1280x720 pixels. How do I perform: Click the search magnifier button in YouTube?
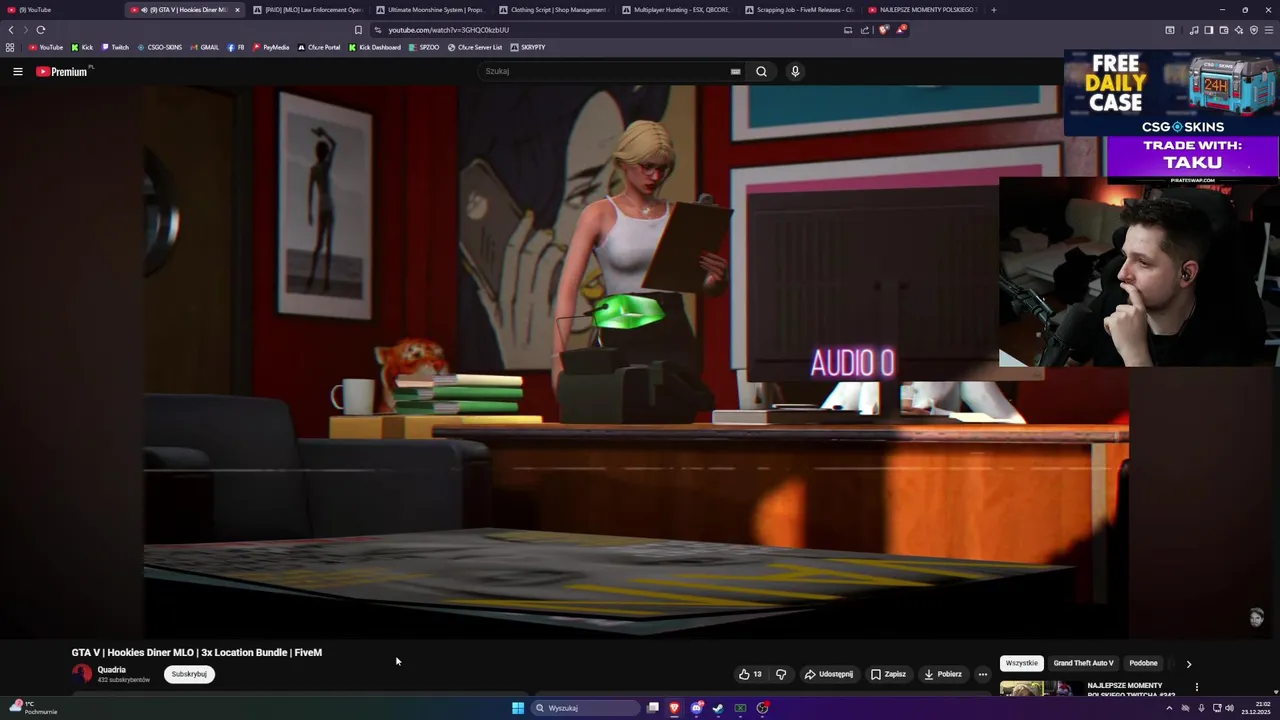(x=761, y=71)
